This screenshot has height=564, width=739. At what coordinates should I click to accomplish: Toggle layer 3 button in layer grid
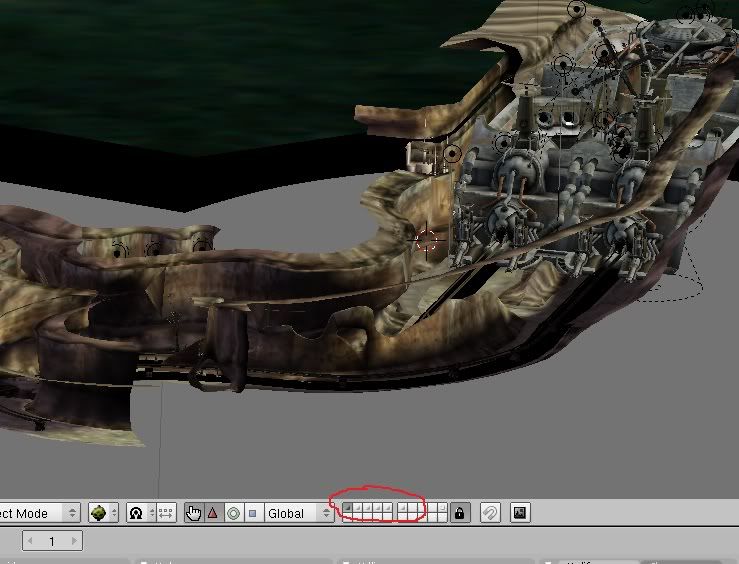tap(368, 507)
